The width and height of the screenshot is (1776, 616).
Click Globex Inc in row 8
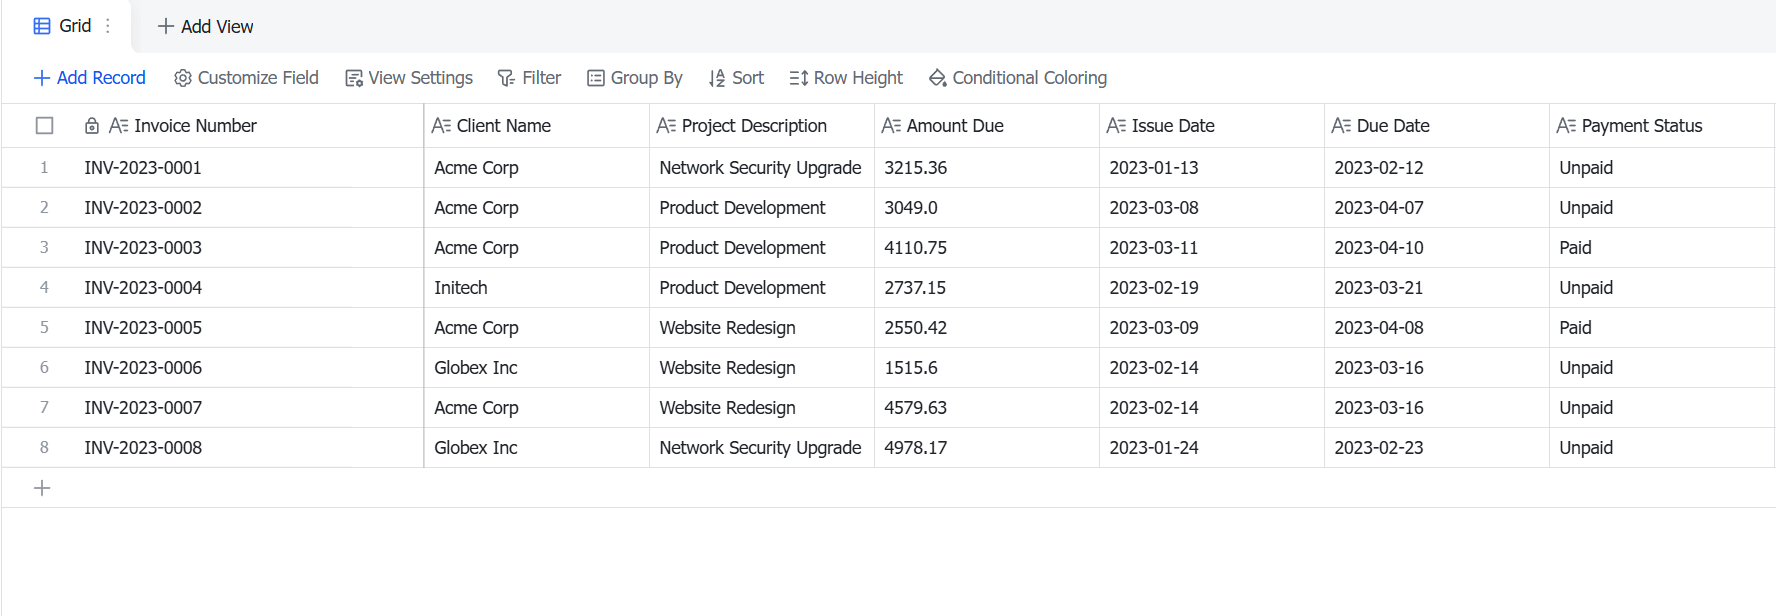pyautogui.click(x=537, y=448)
